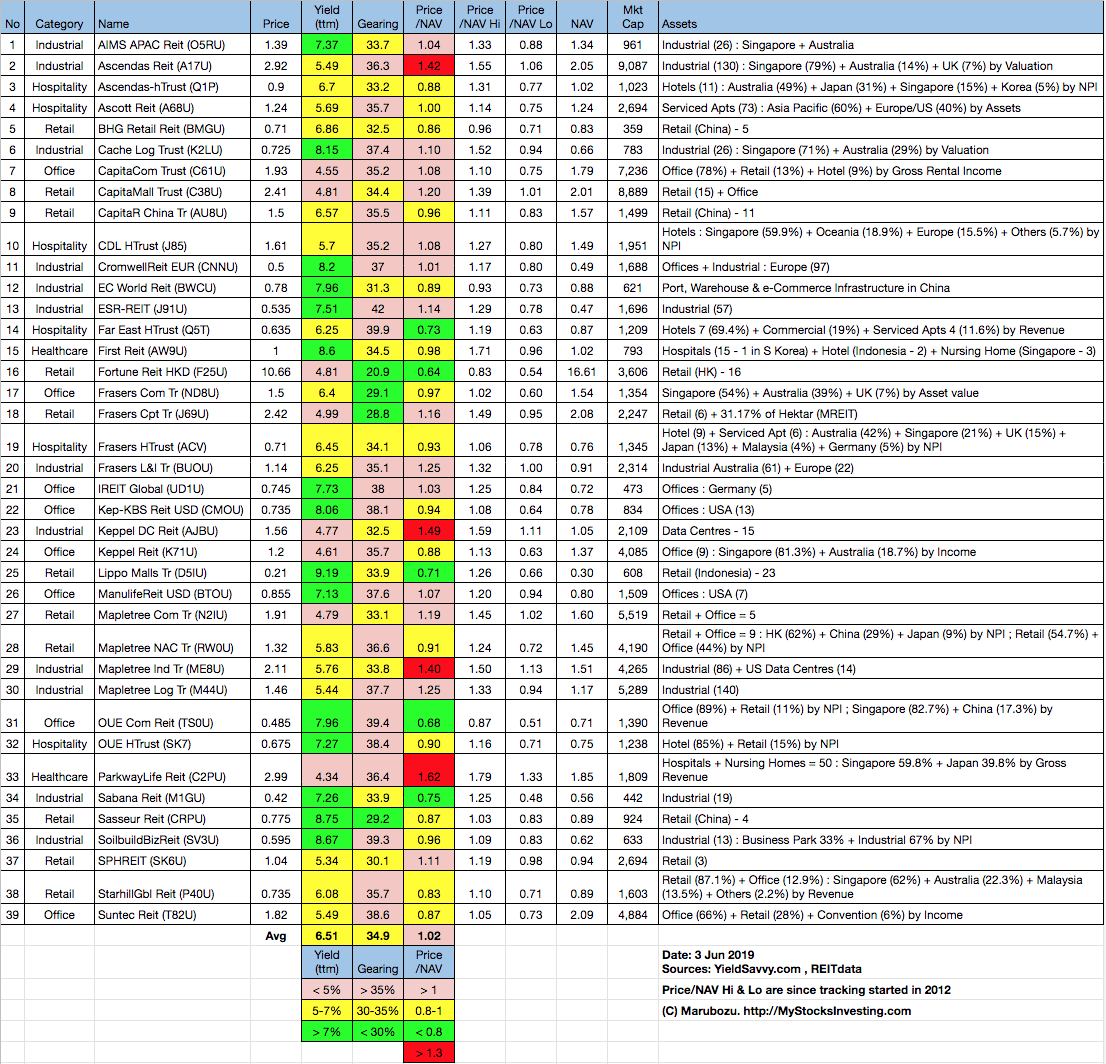Click 'Date: 3 Jun 2019' text
The image size is (1106, 1064).
pyautogui.click(x=707, y=955)
